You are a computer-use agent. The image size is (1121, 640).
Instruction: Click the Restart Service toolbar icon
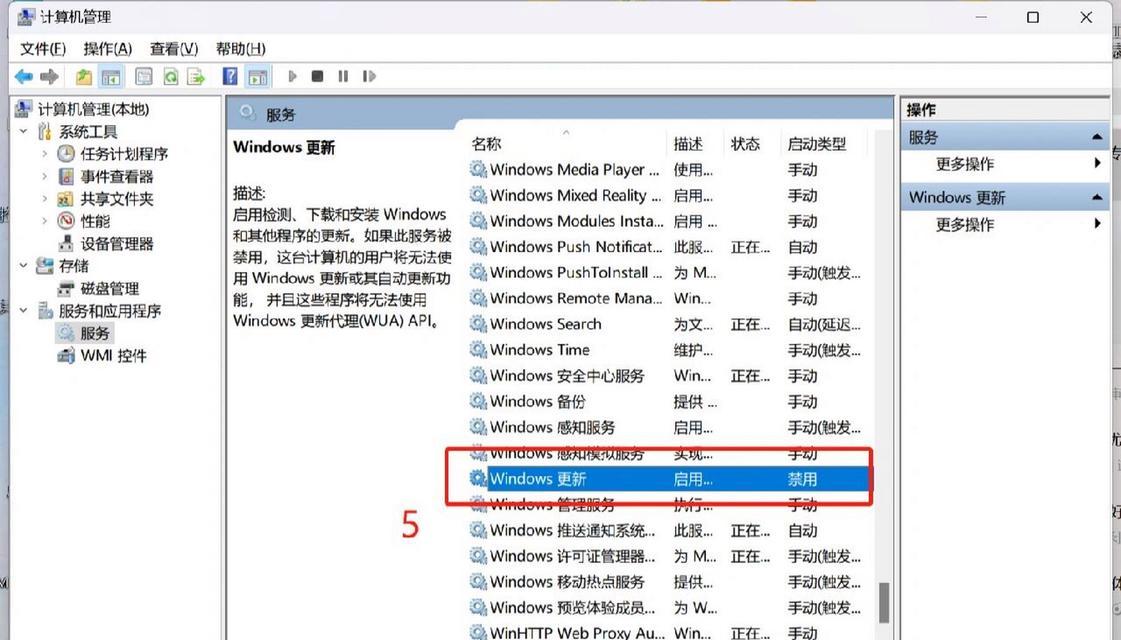(x=369, y=76)
